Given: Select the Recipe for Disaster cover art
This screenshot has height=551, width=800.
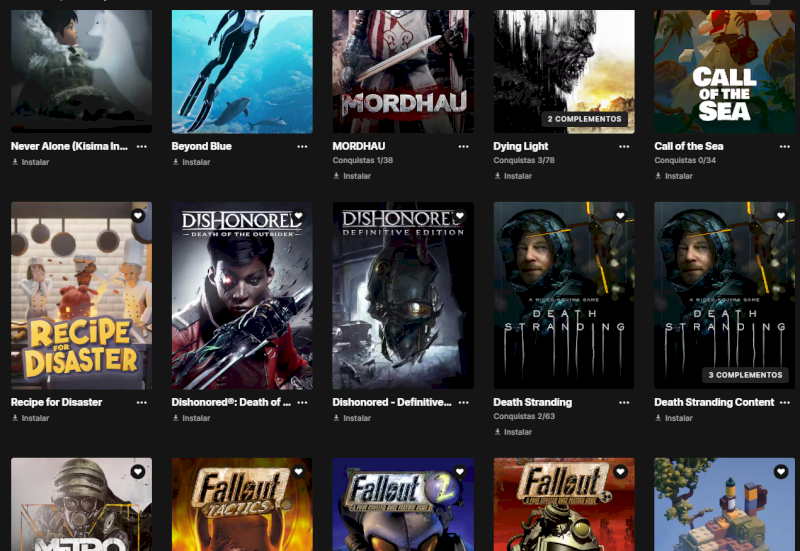Looking at the screenshot, I should click(82, 296).
